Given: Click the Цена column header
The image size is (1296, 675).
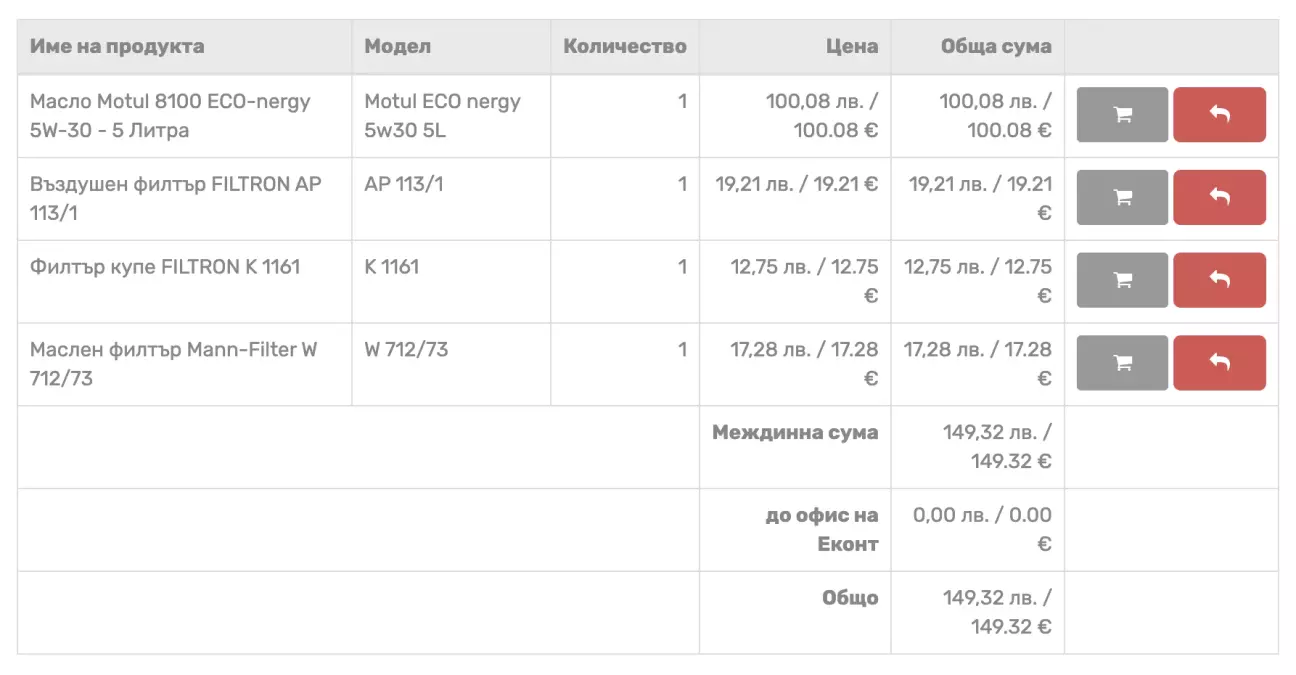Looking at the screenshot, I should tap(852, 46).
